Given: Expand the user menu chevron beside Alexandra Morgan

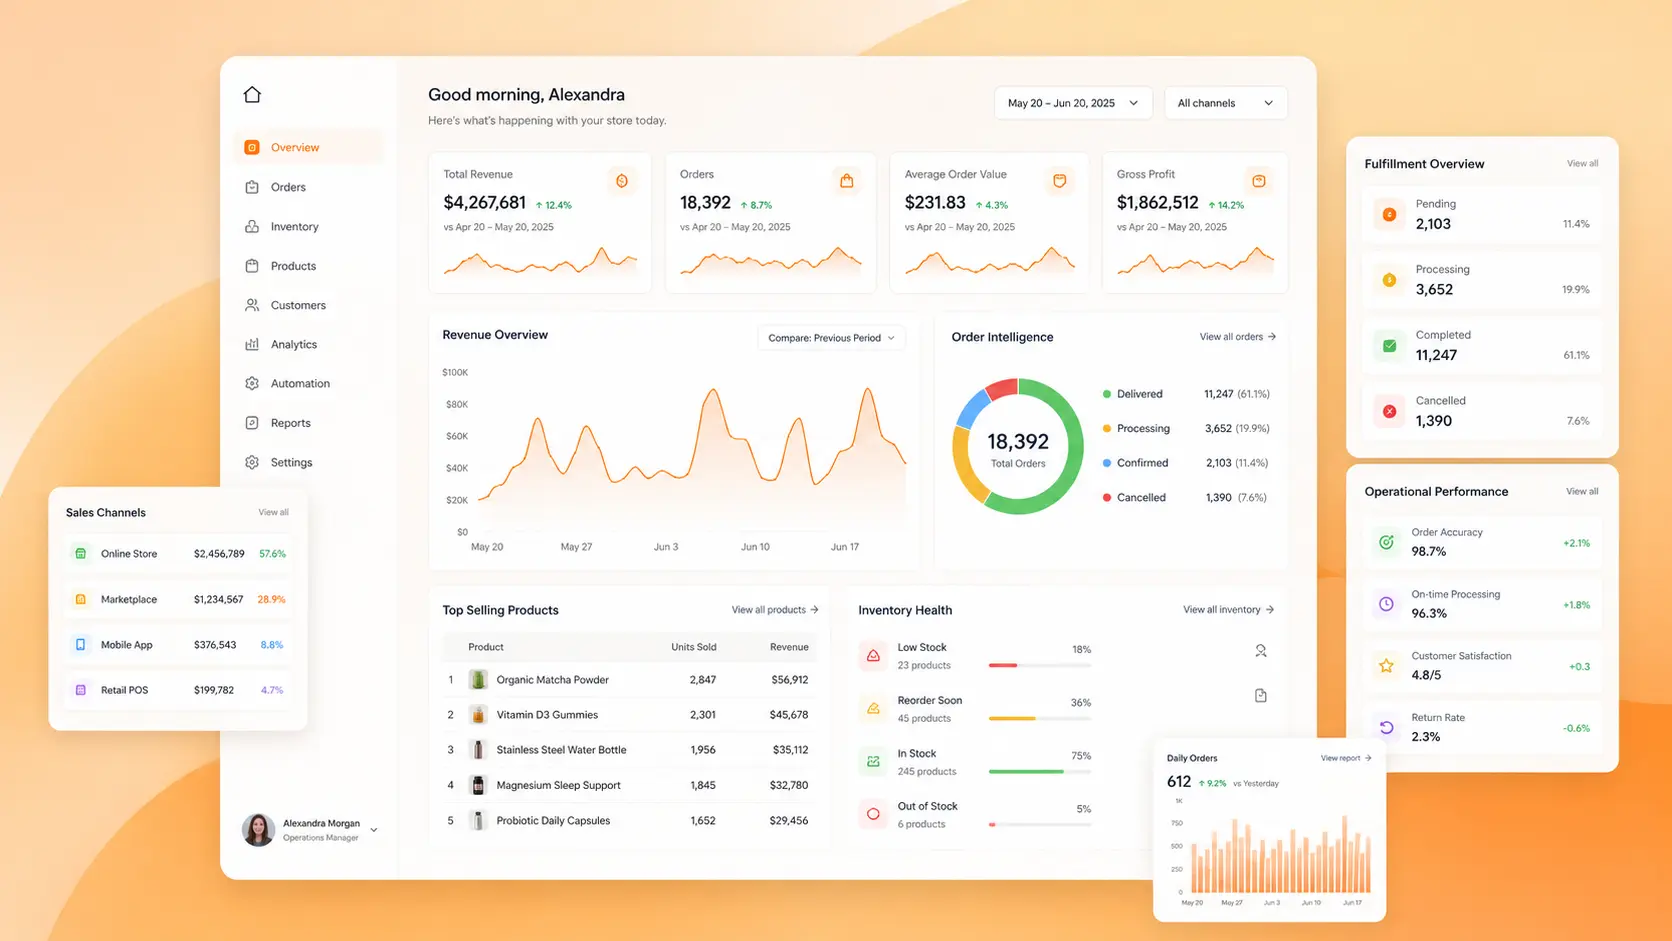Looking at the screenshot, I should tap(374, 830).
